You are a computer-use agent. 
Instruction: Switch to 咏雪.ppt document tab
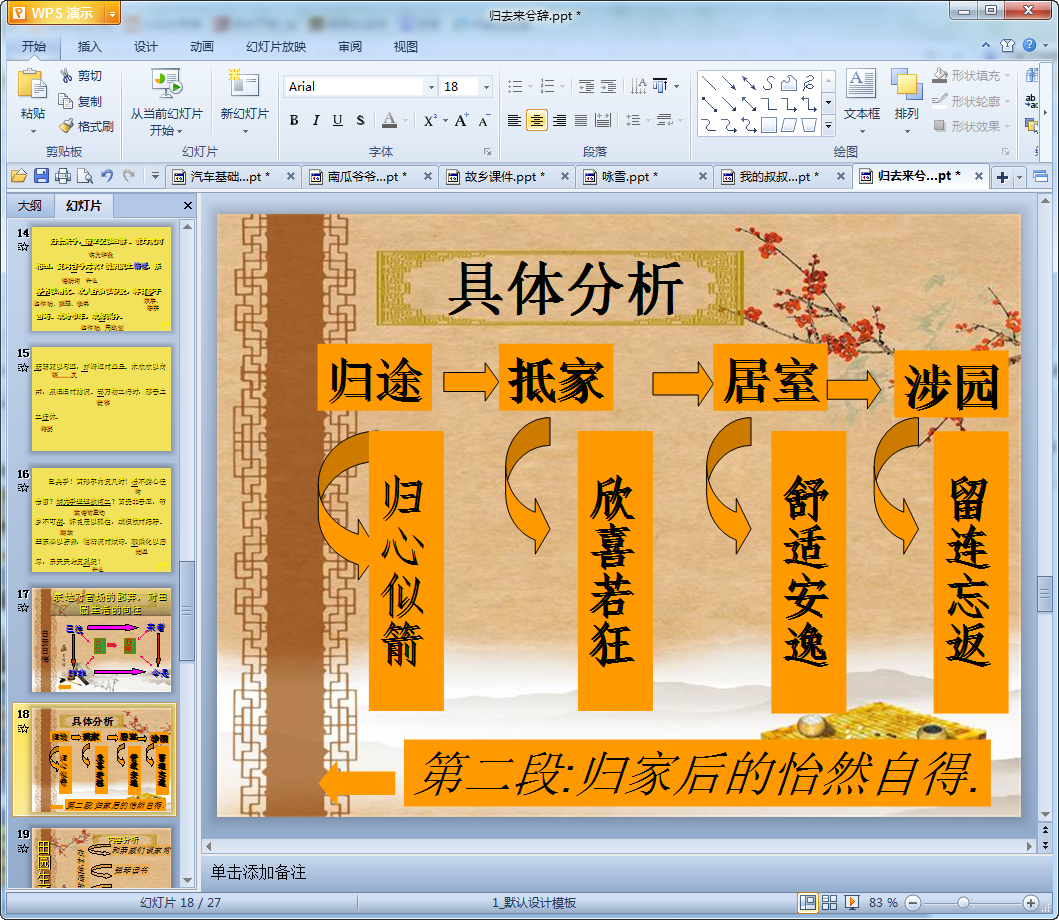click(x=645, y=176)
